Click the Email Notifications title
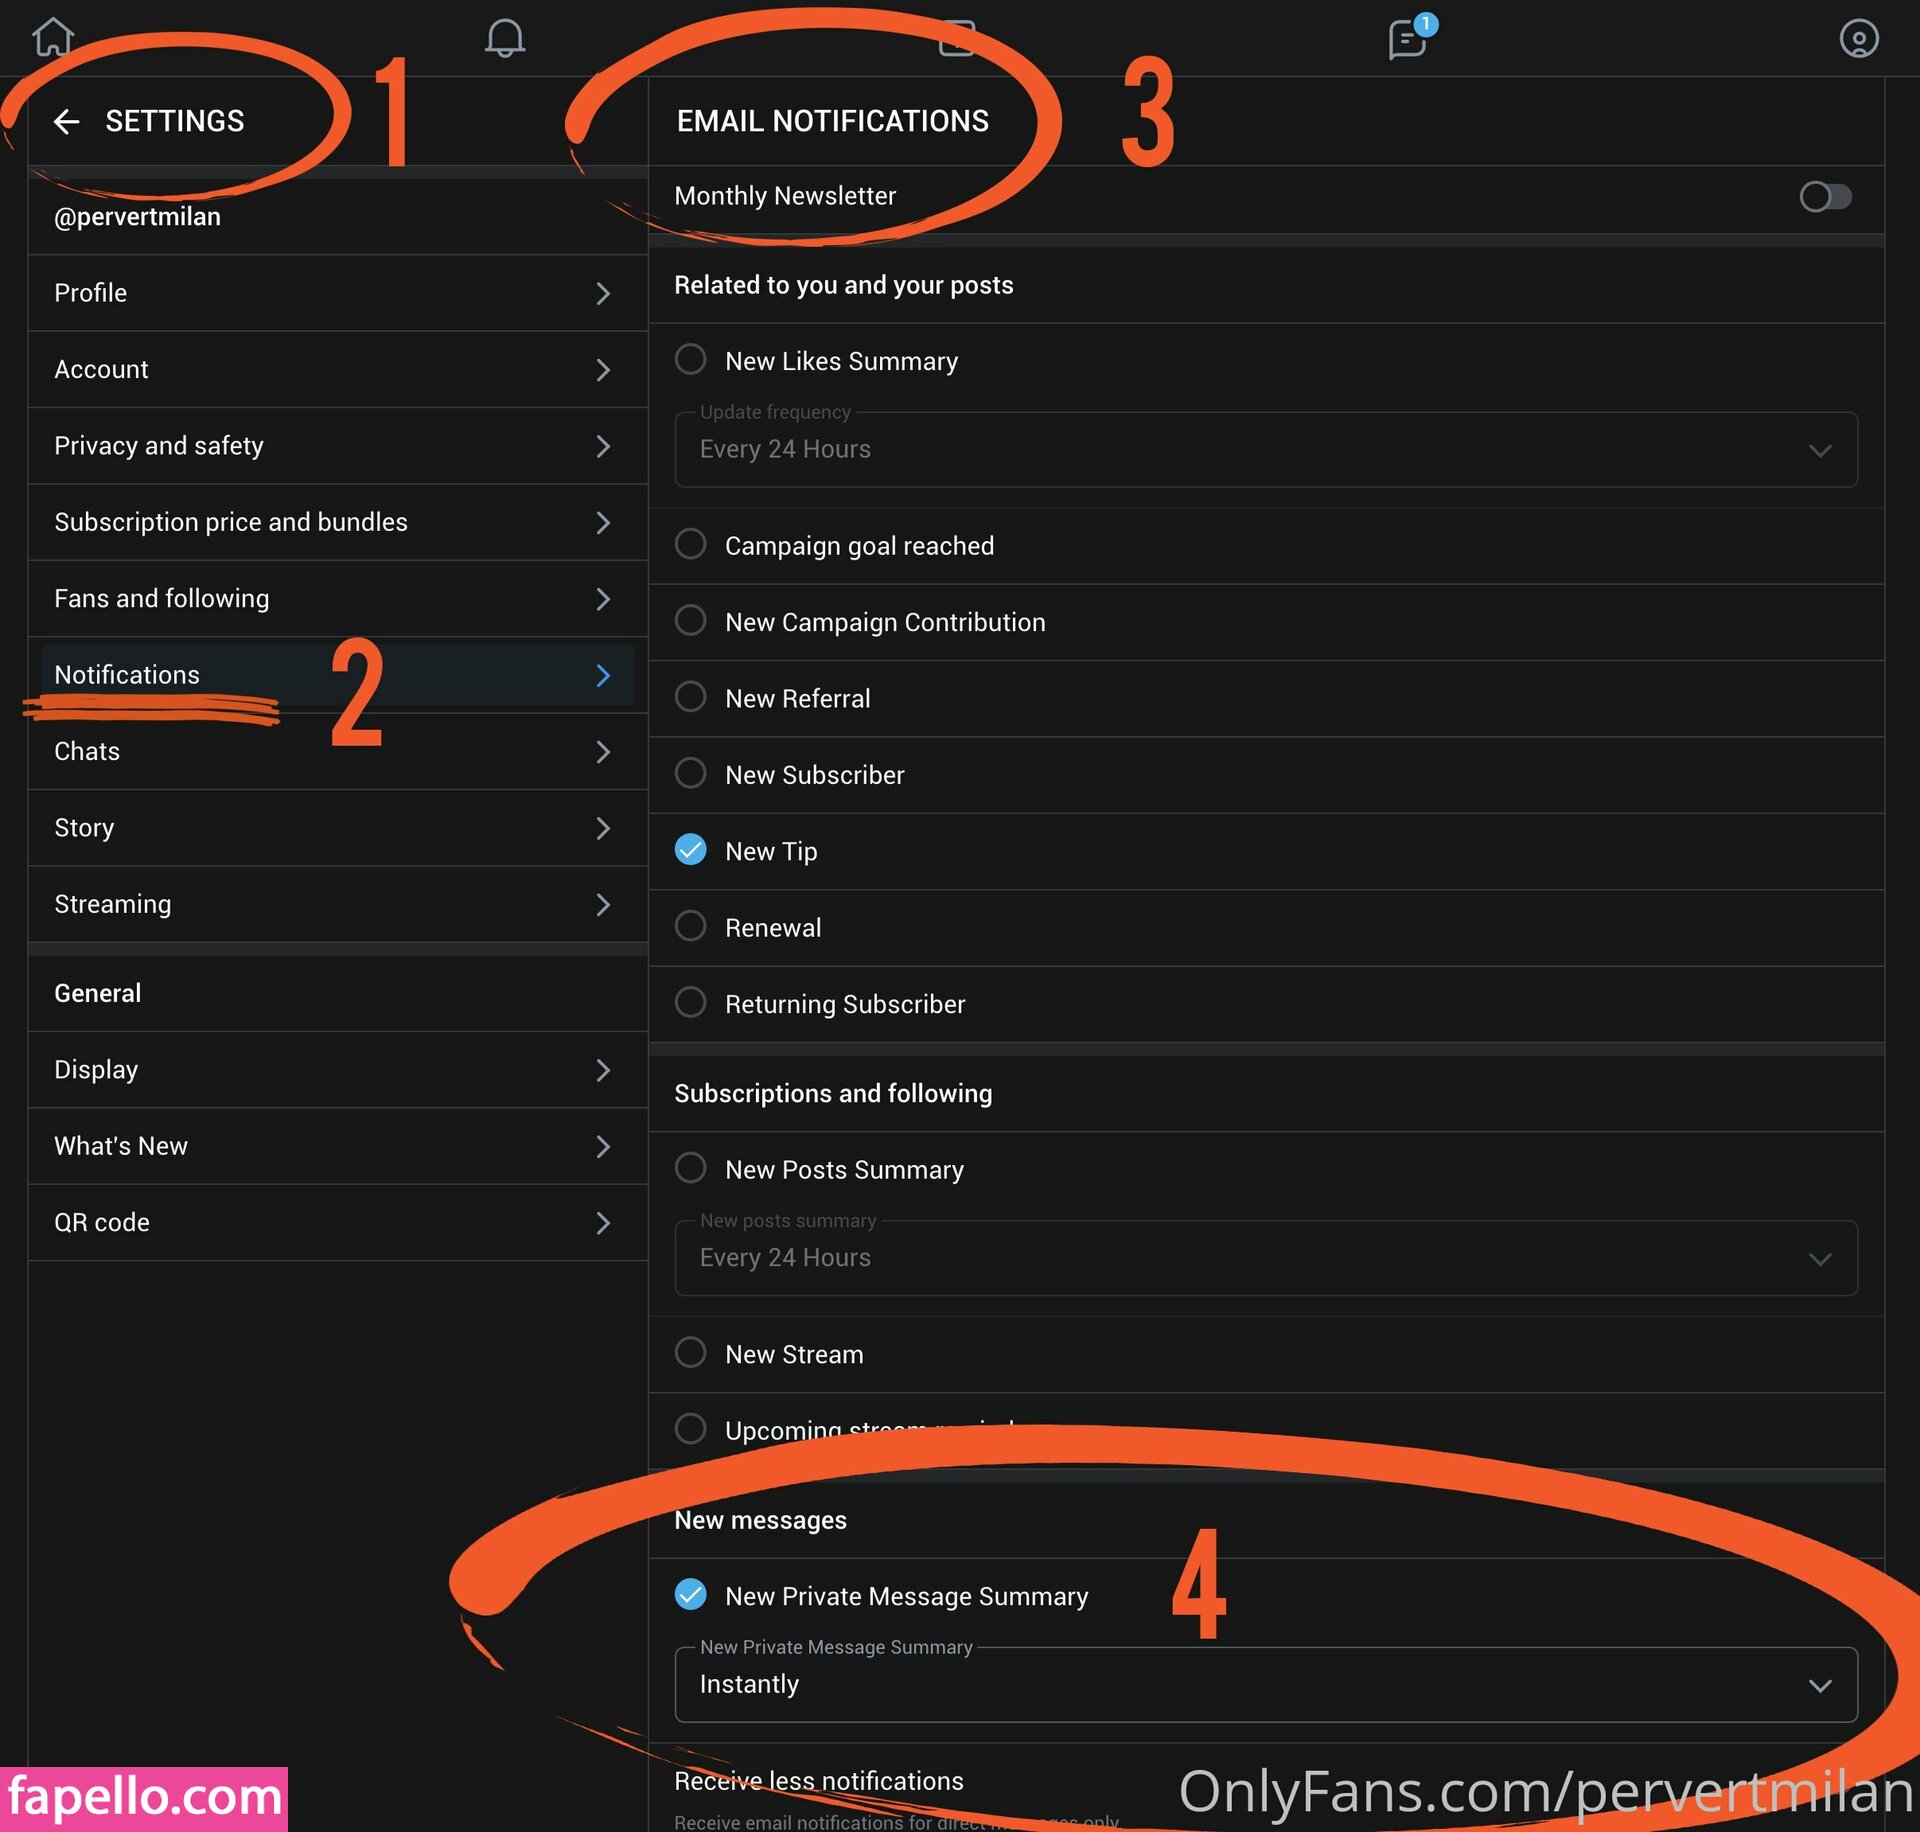Viewport: 1920px width, 1832px height. (x=833, y=121)
